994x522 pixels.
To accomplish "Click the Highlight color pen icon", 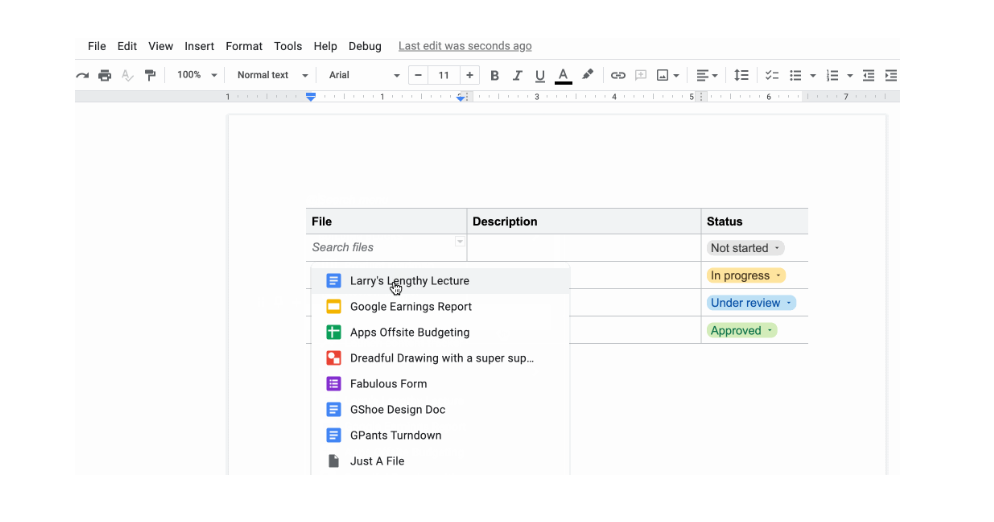I will (x=588, y=75).
